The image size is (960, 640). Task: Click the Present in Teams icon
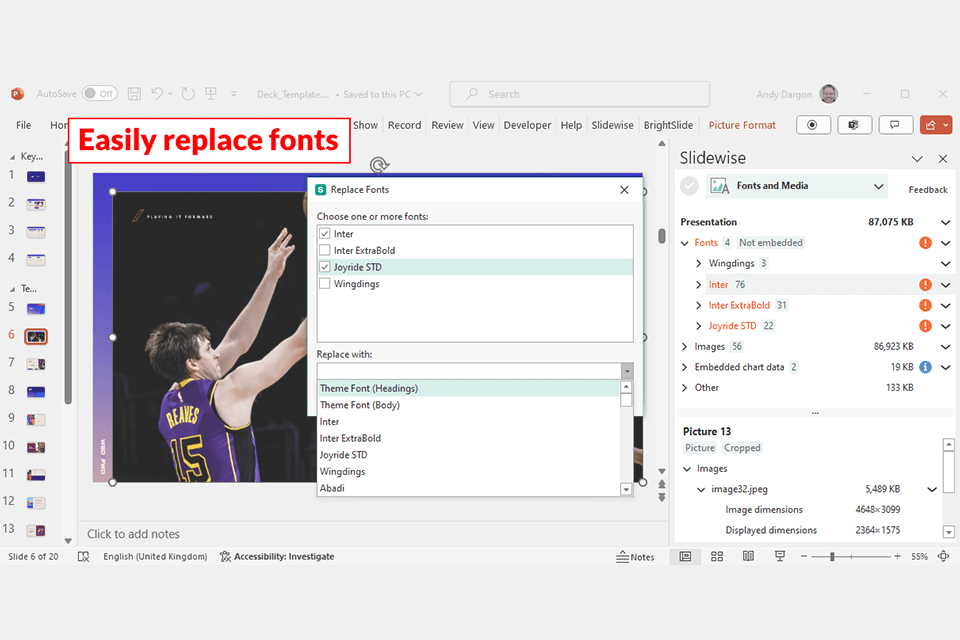click(854, 125)
